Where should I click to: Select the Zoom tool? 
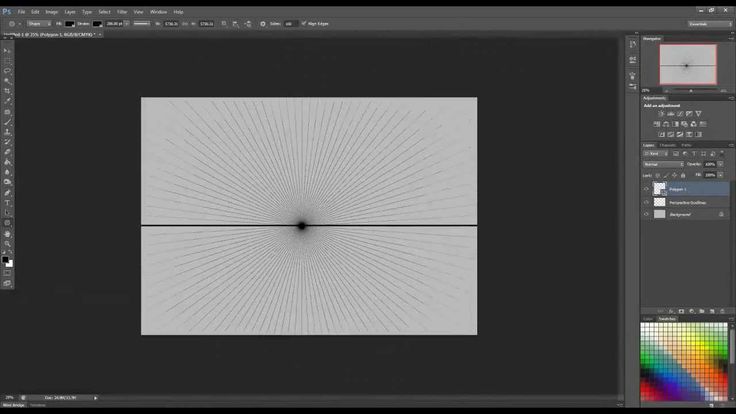[x=7, y=244]
